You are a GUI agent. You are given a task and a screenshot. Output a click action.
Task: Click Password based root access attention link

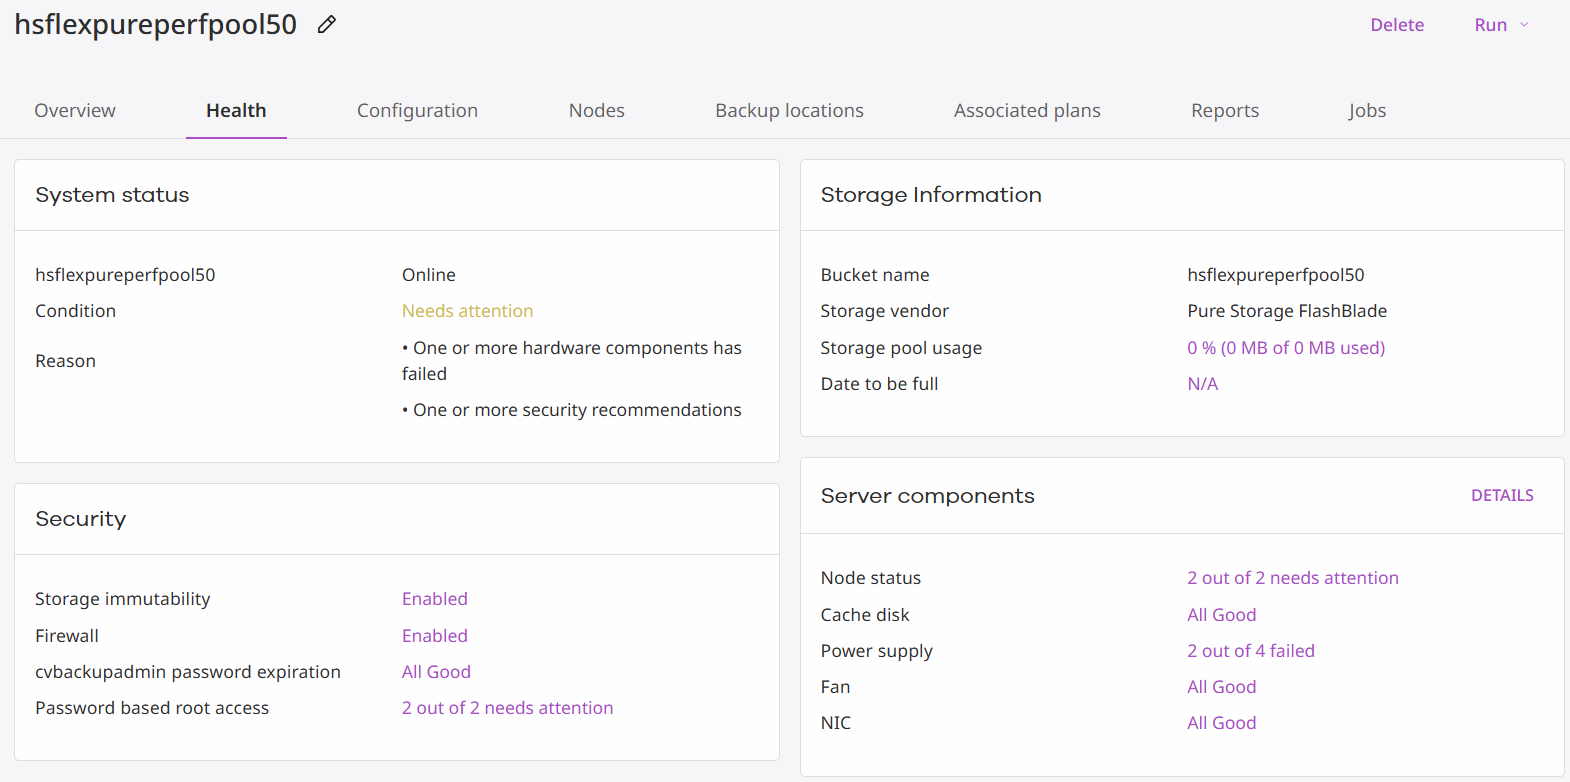(x=507, y=708)
